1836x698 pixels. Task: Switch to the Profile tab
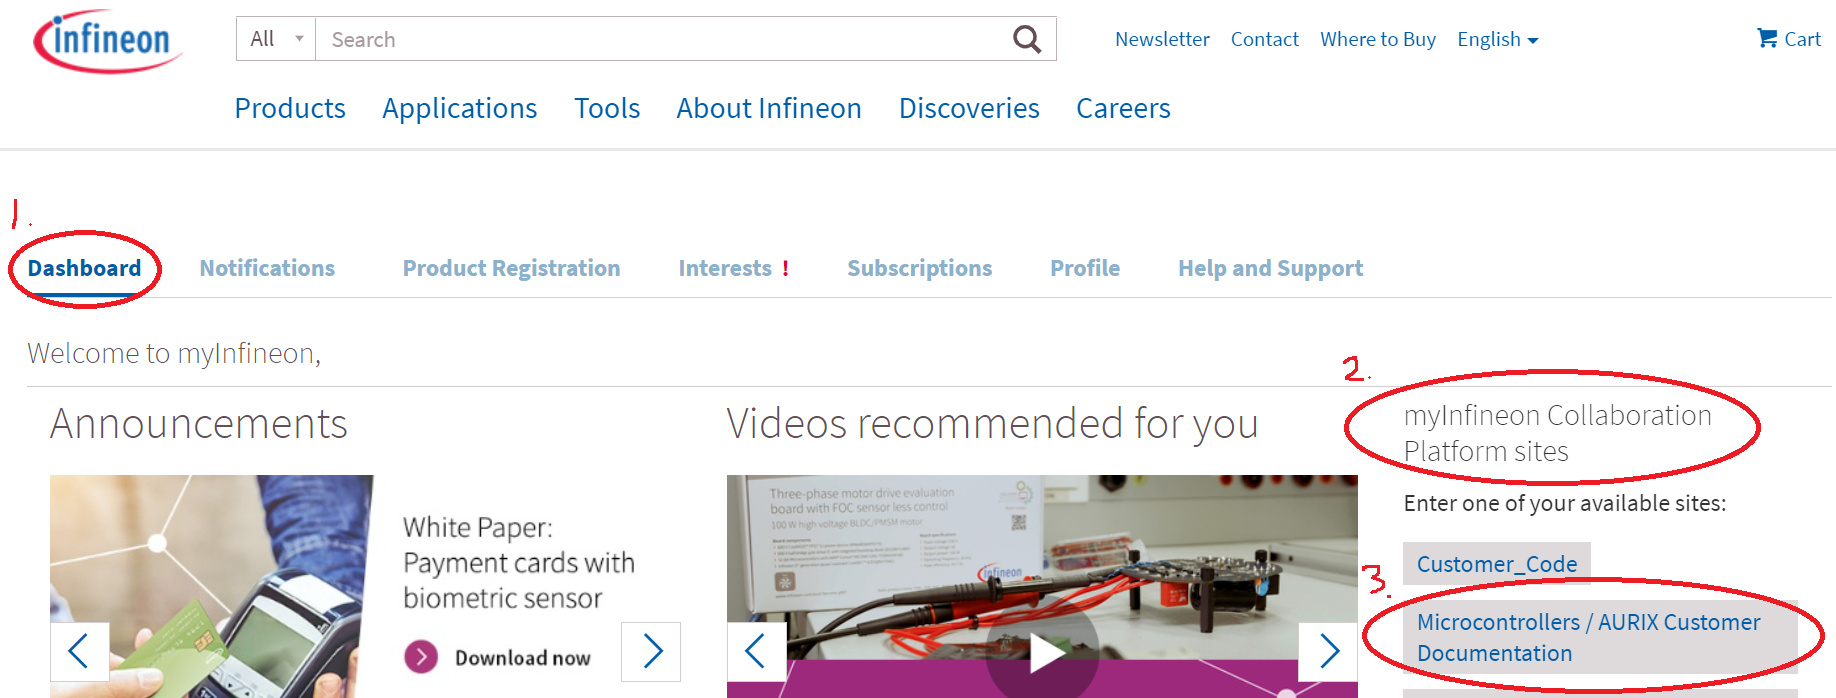tap(1085, 268)
